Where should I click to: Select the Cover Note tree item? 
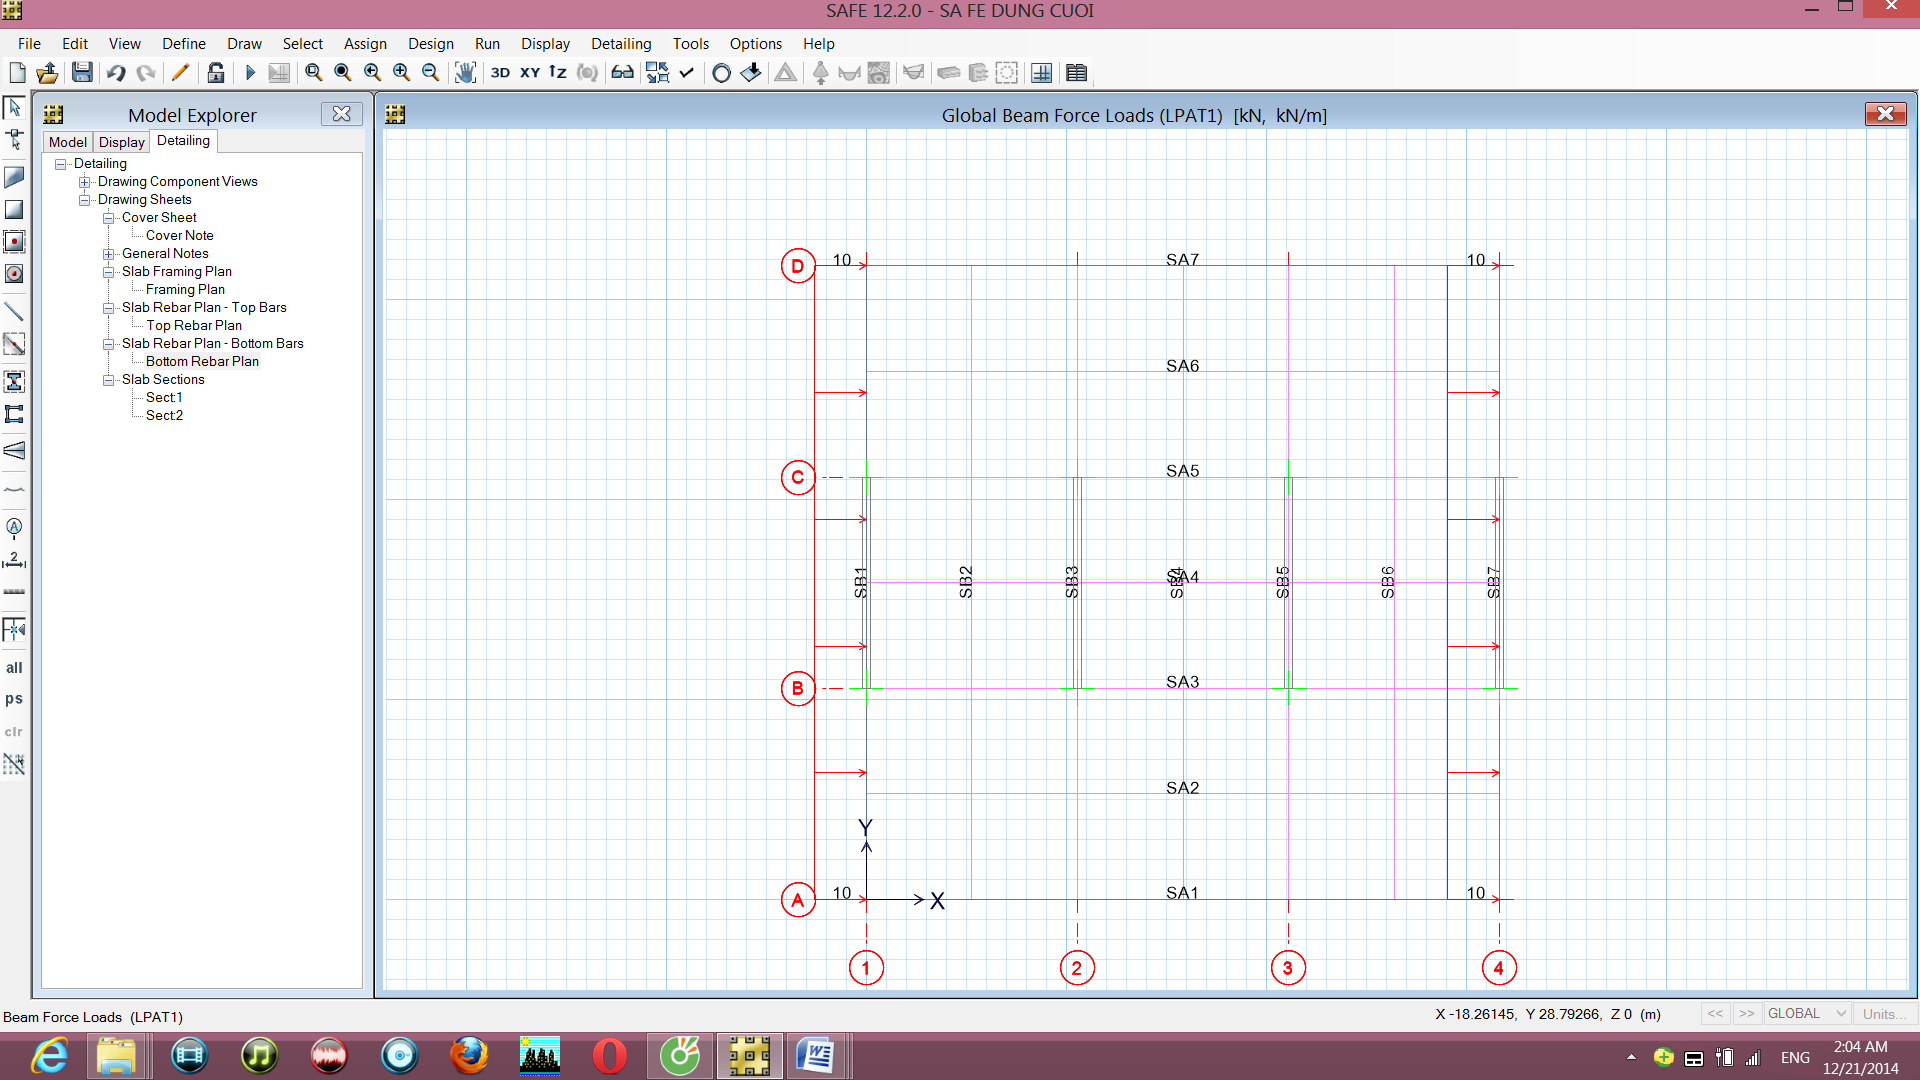(x=180, y=236)
